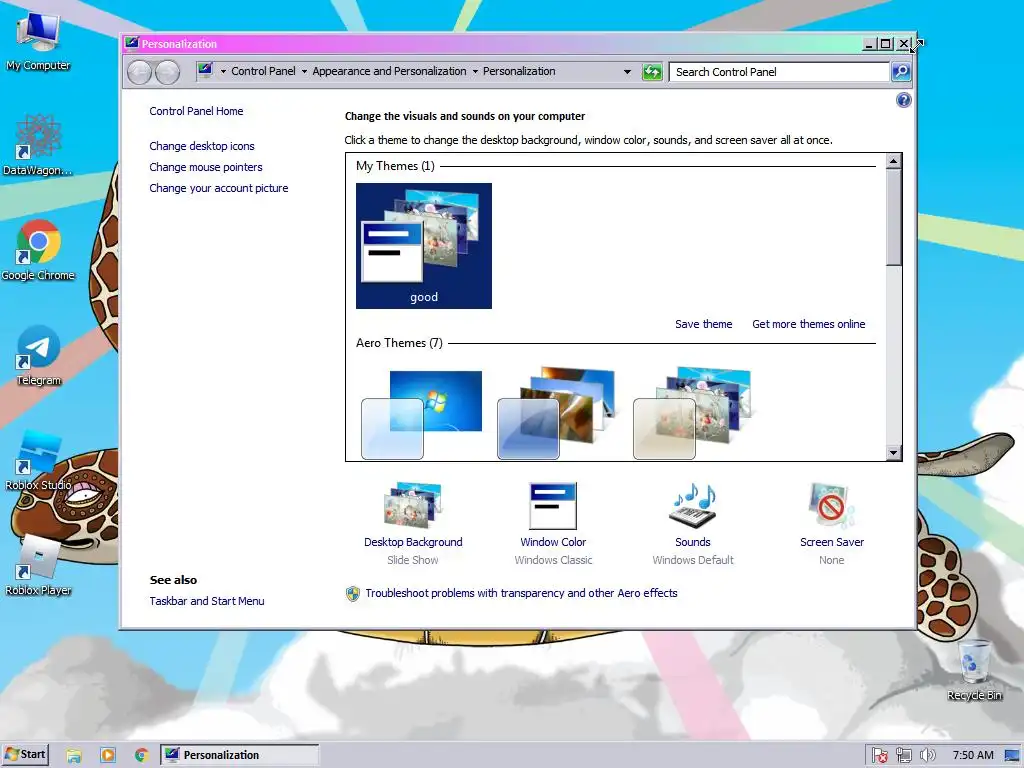Open the blue Help question mark
The height and width of the screenshot is (768, 1024).
pos(903,100)
